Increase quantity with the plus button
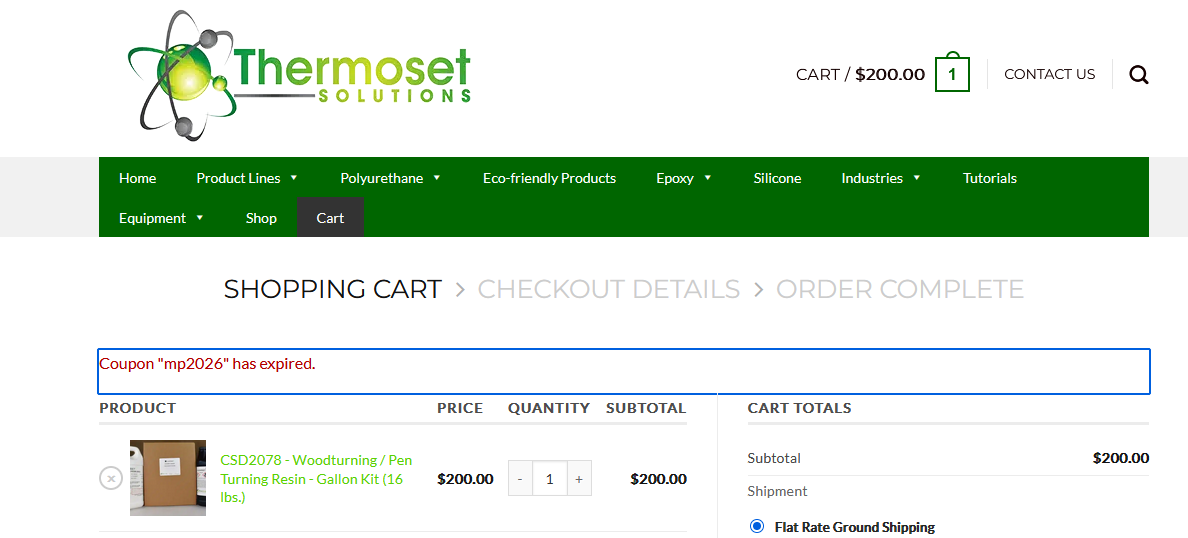 point(579,479)
